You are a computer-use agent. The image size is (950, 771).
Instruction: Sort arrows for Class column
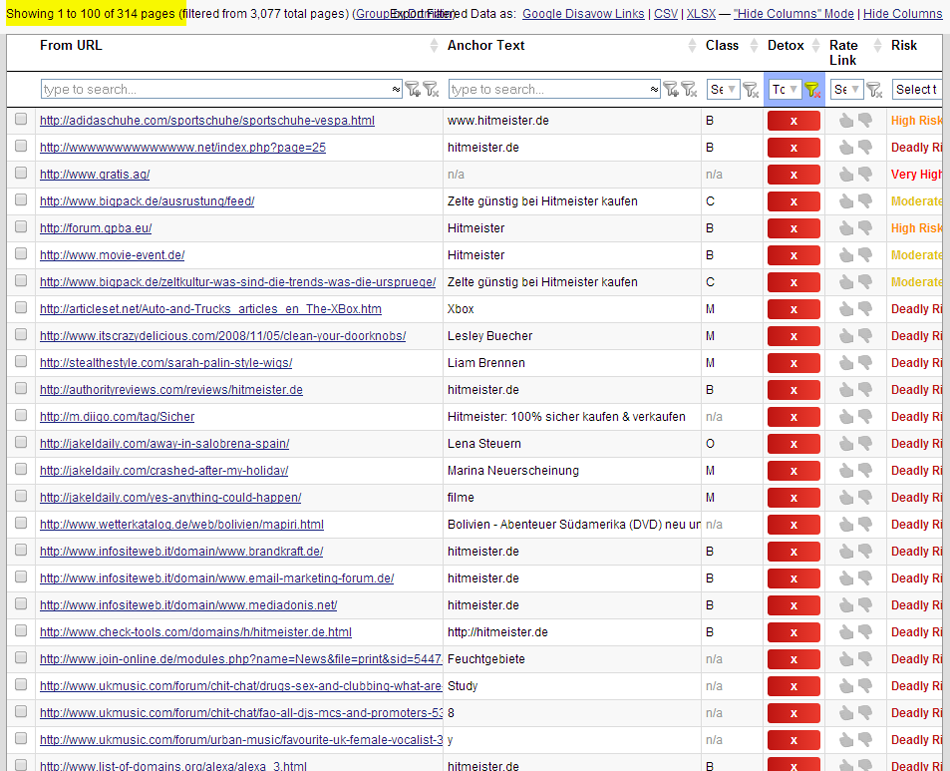click(754, 45)
